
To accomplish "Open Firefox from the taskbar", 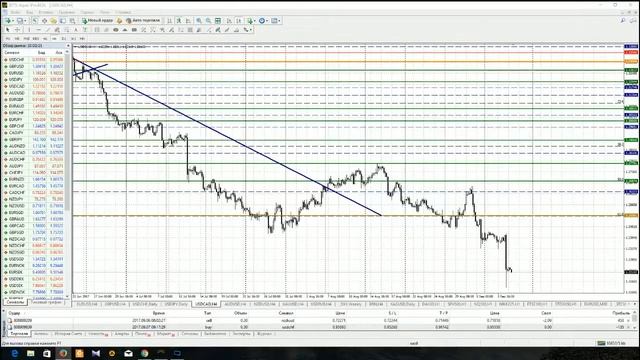I will click(63, 353).
